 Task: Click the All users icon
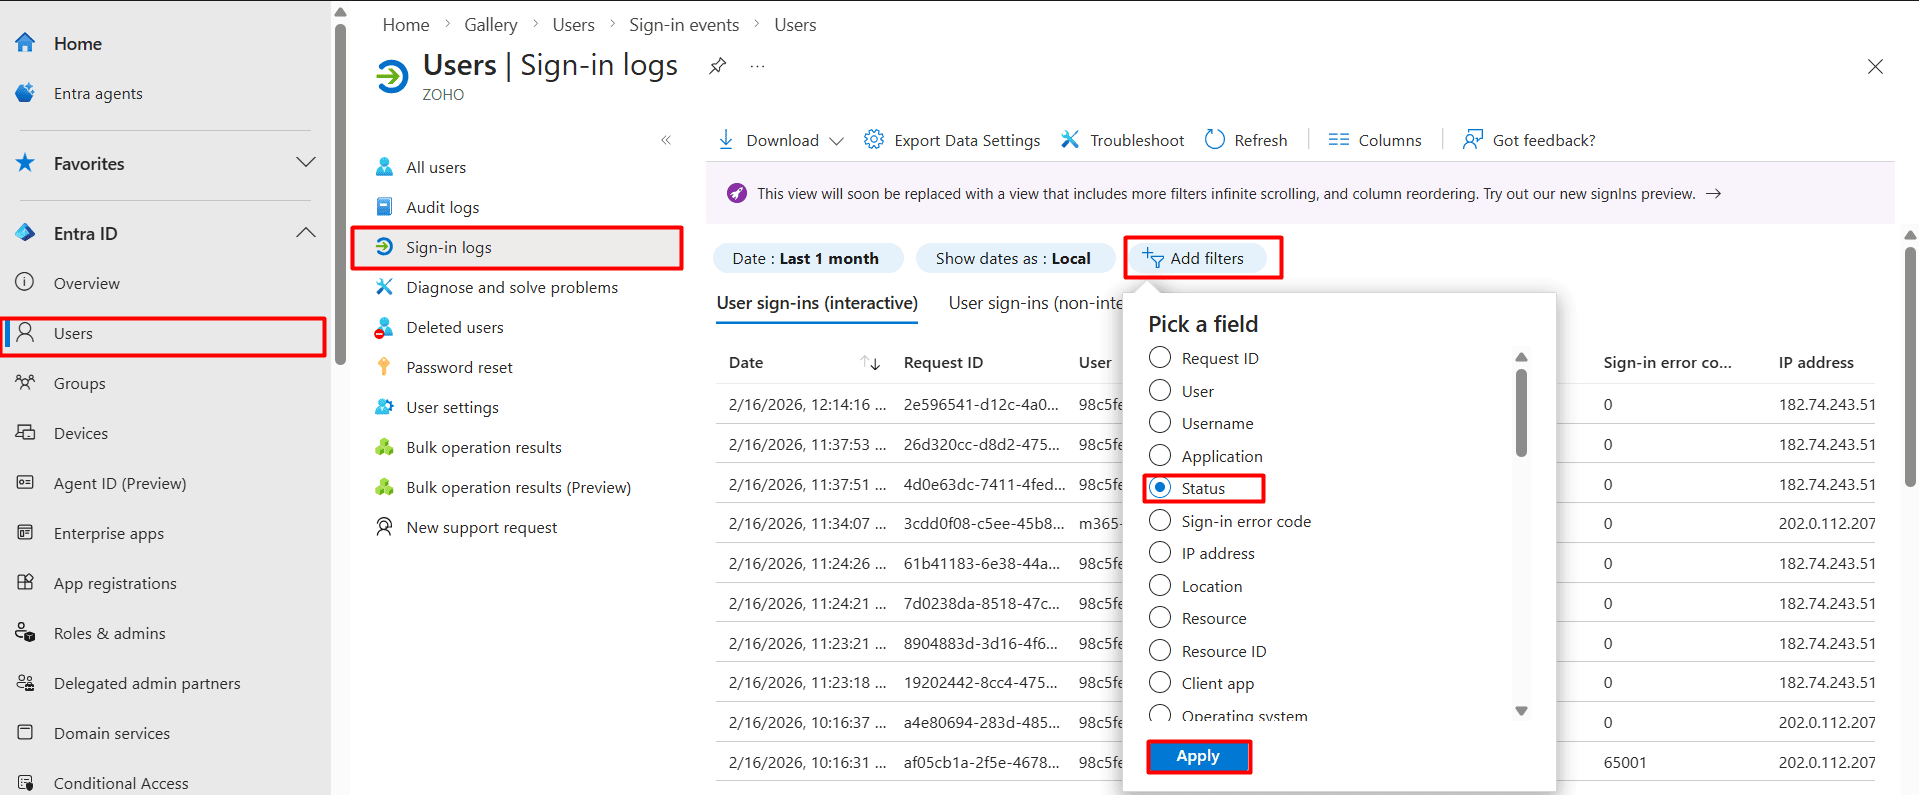click(x=384, y=167)
